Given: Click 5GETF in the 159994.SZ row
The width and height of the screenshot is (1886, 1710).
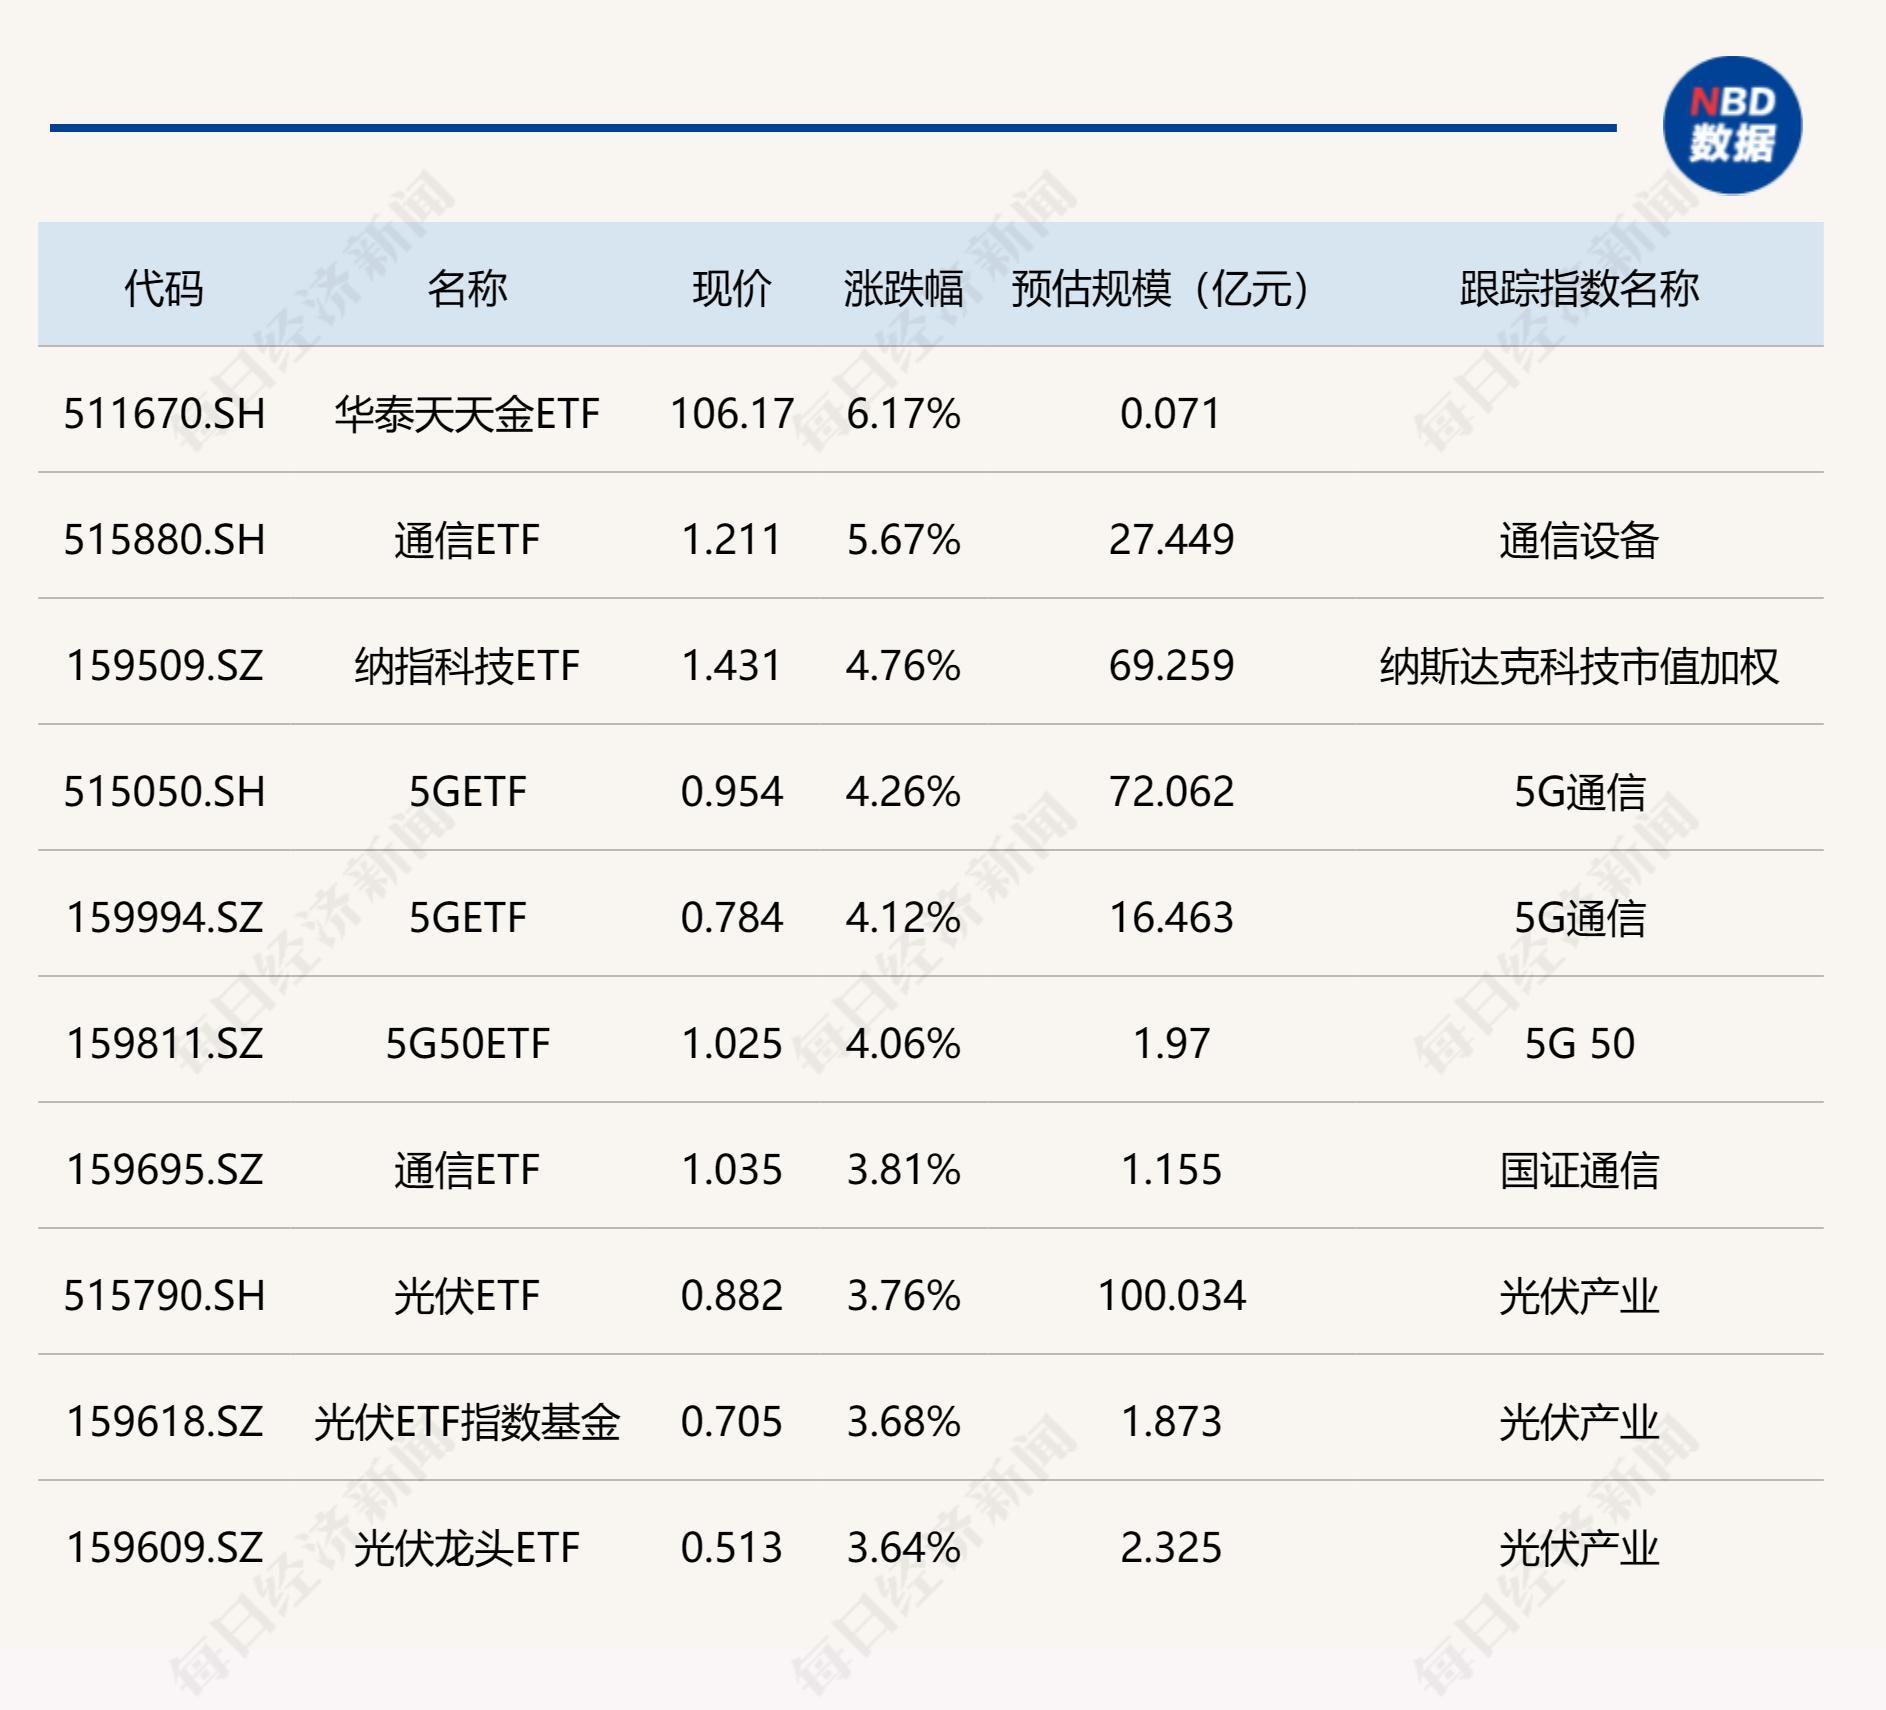Looking at the screenshot, I should click(x=467, y=918).
